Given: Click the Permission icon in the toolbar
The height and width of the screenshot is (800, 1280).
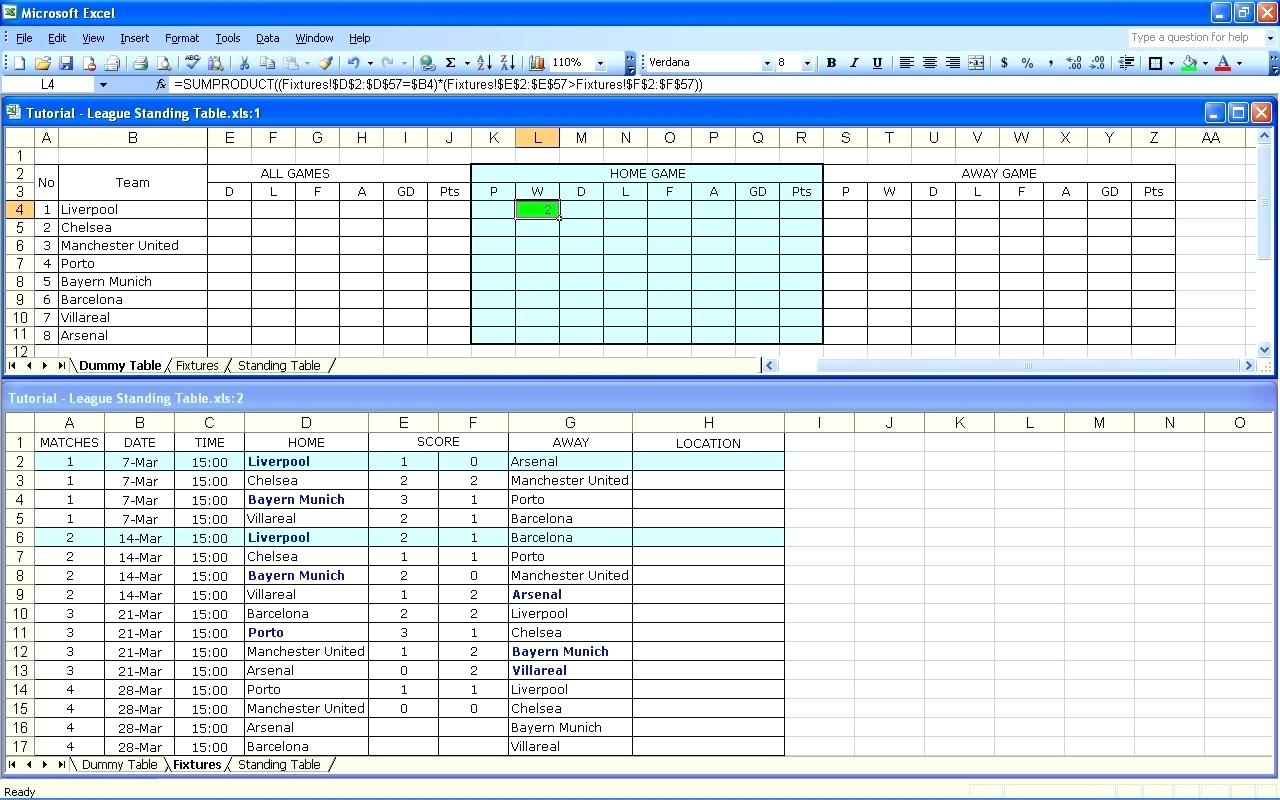Looking at the screenshot, I should [90, 63].
